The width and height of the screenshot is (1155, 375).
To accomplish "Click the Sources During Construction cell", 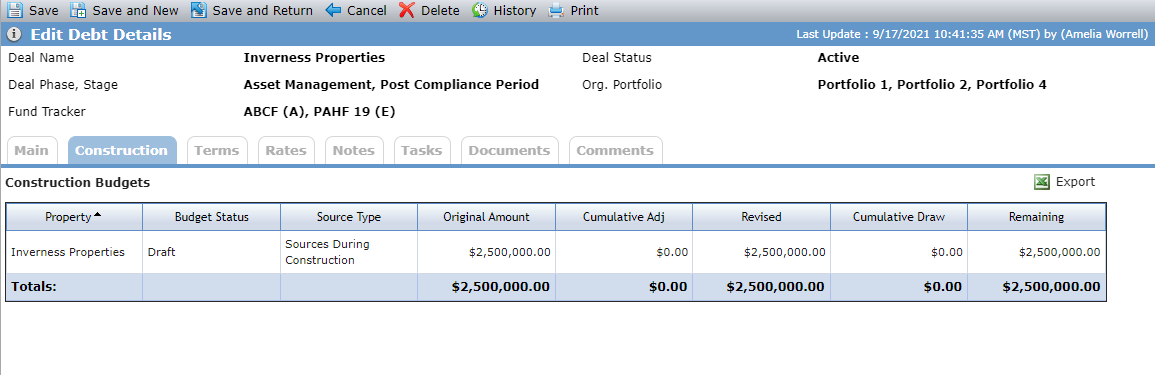I will pos(349,252).
